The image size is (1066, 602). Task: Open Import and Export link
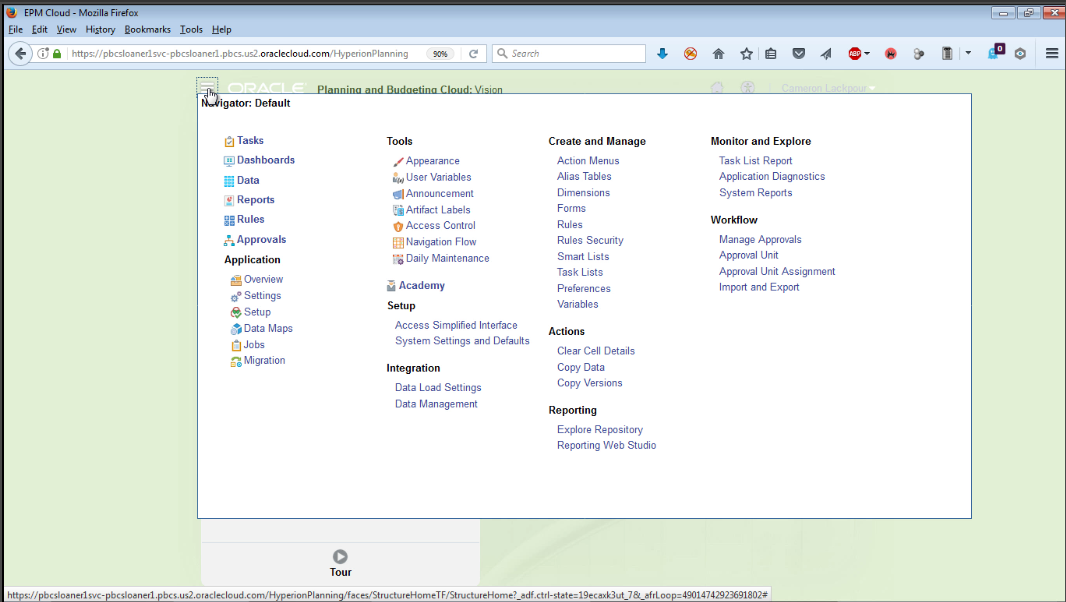tap(759, 287)
